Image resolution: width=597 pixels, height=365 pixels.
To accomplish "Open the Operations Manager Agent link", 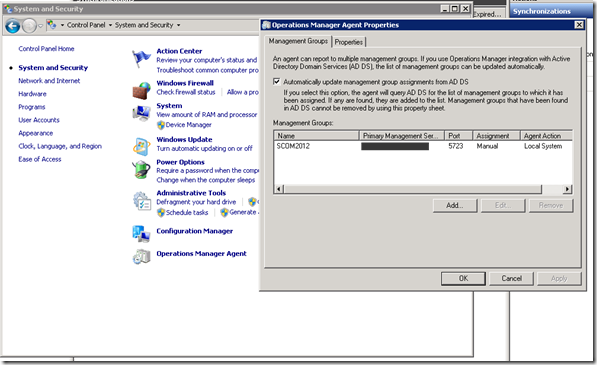I will point(201,253).
